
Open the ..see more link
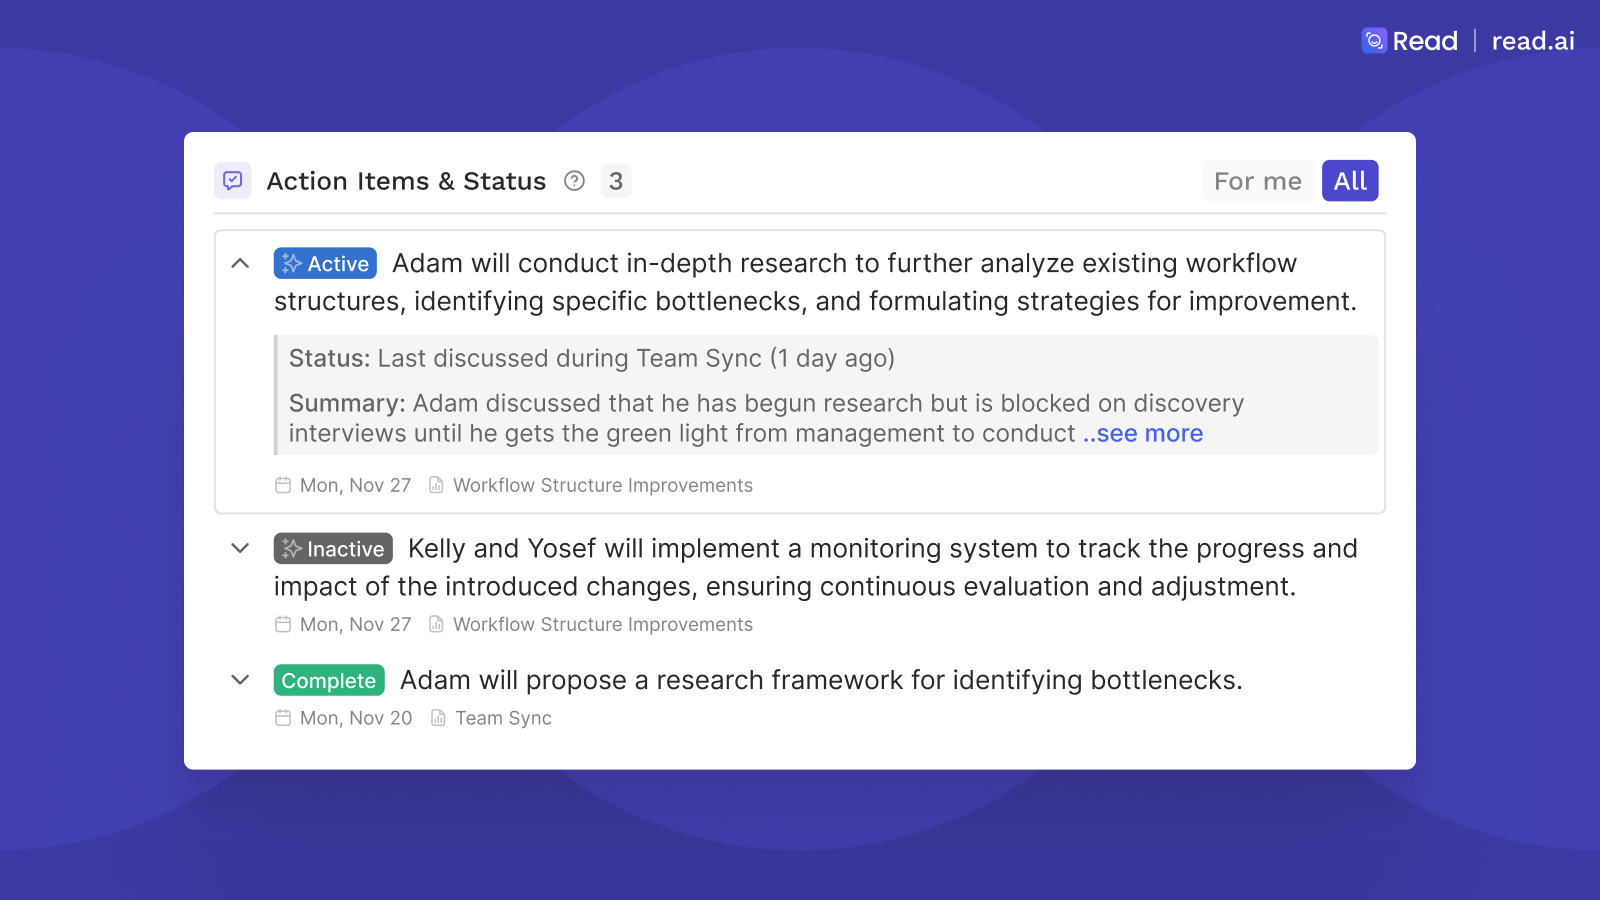point(1143,434)
